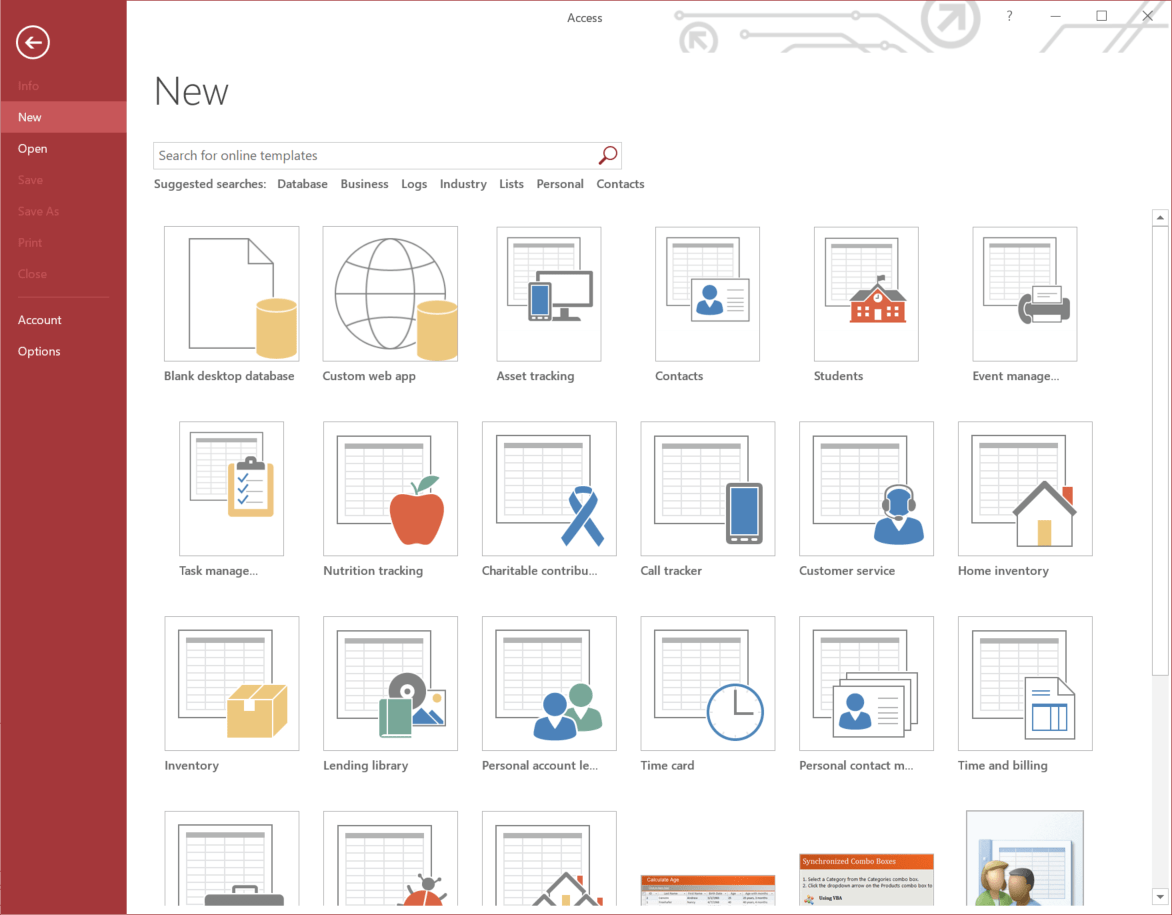Open Access Options from sidebar

coord(64,351)
